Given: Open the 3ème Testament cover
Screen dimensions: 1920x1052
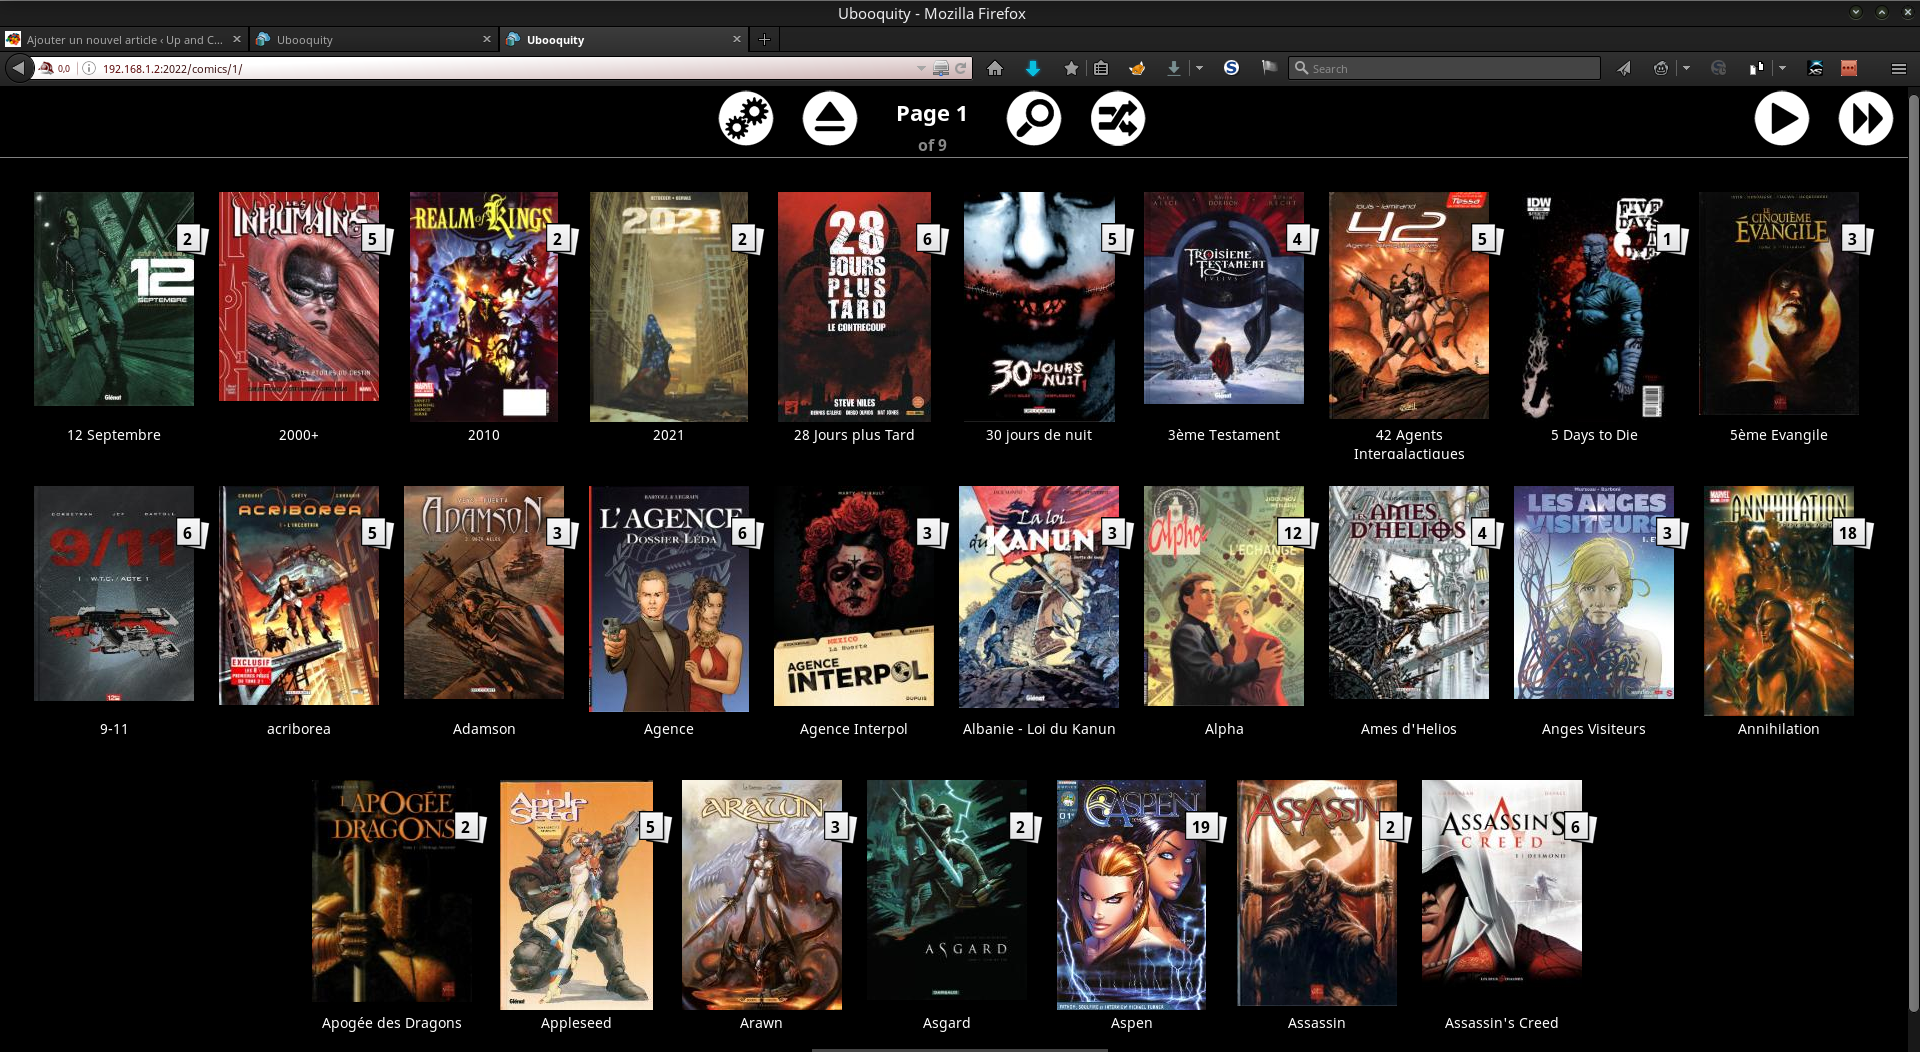Looking at the screenshot, I should pyautogui.click(x=1224, y=298).
